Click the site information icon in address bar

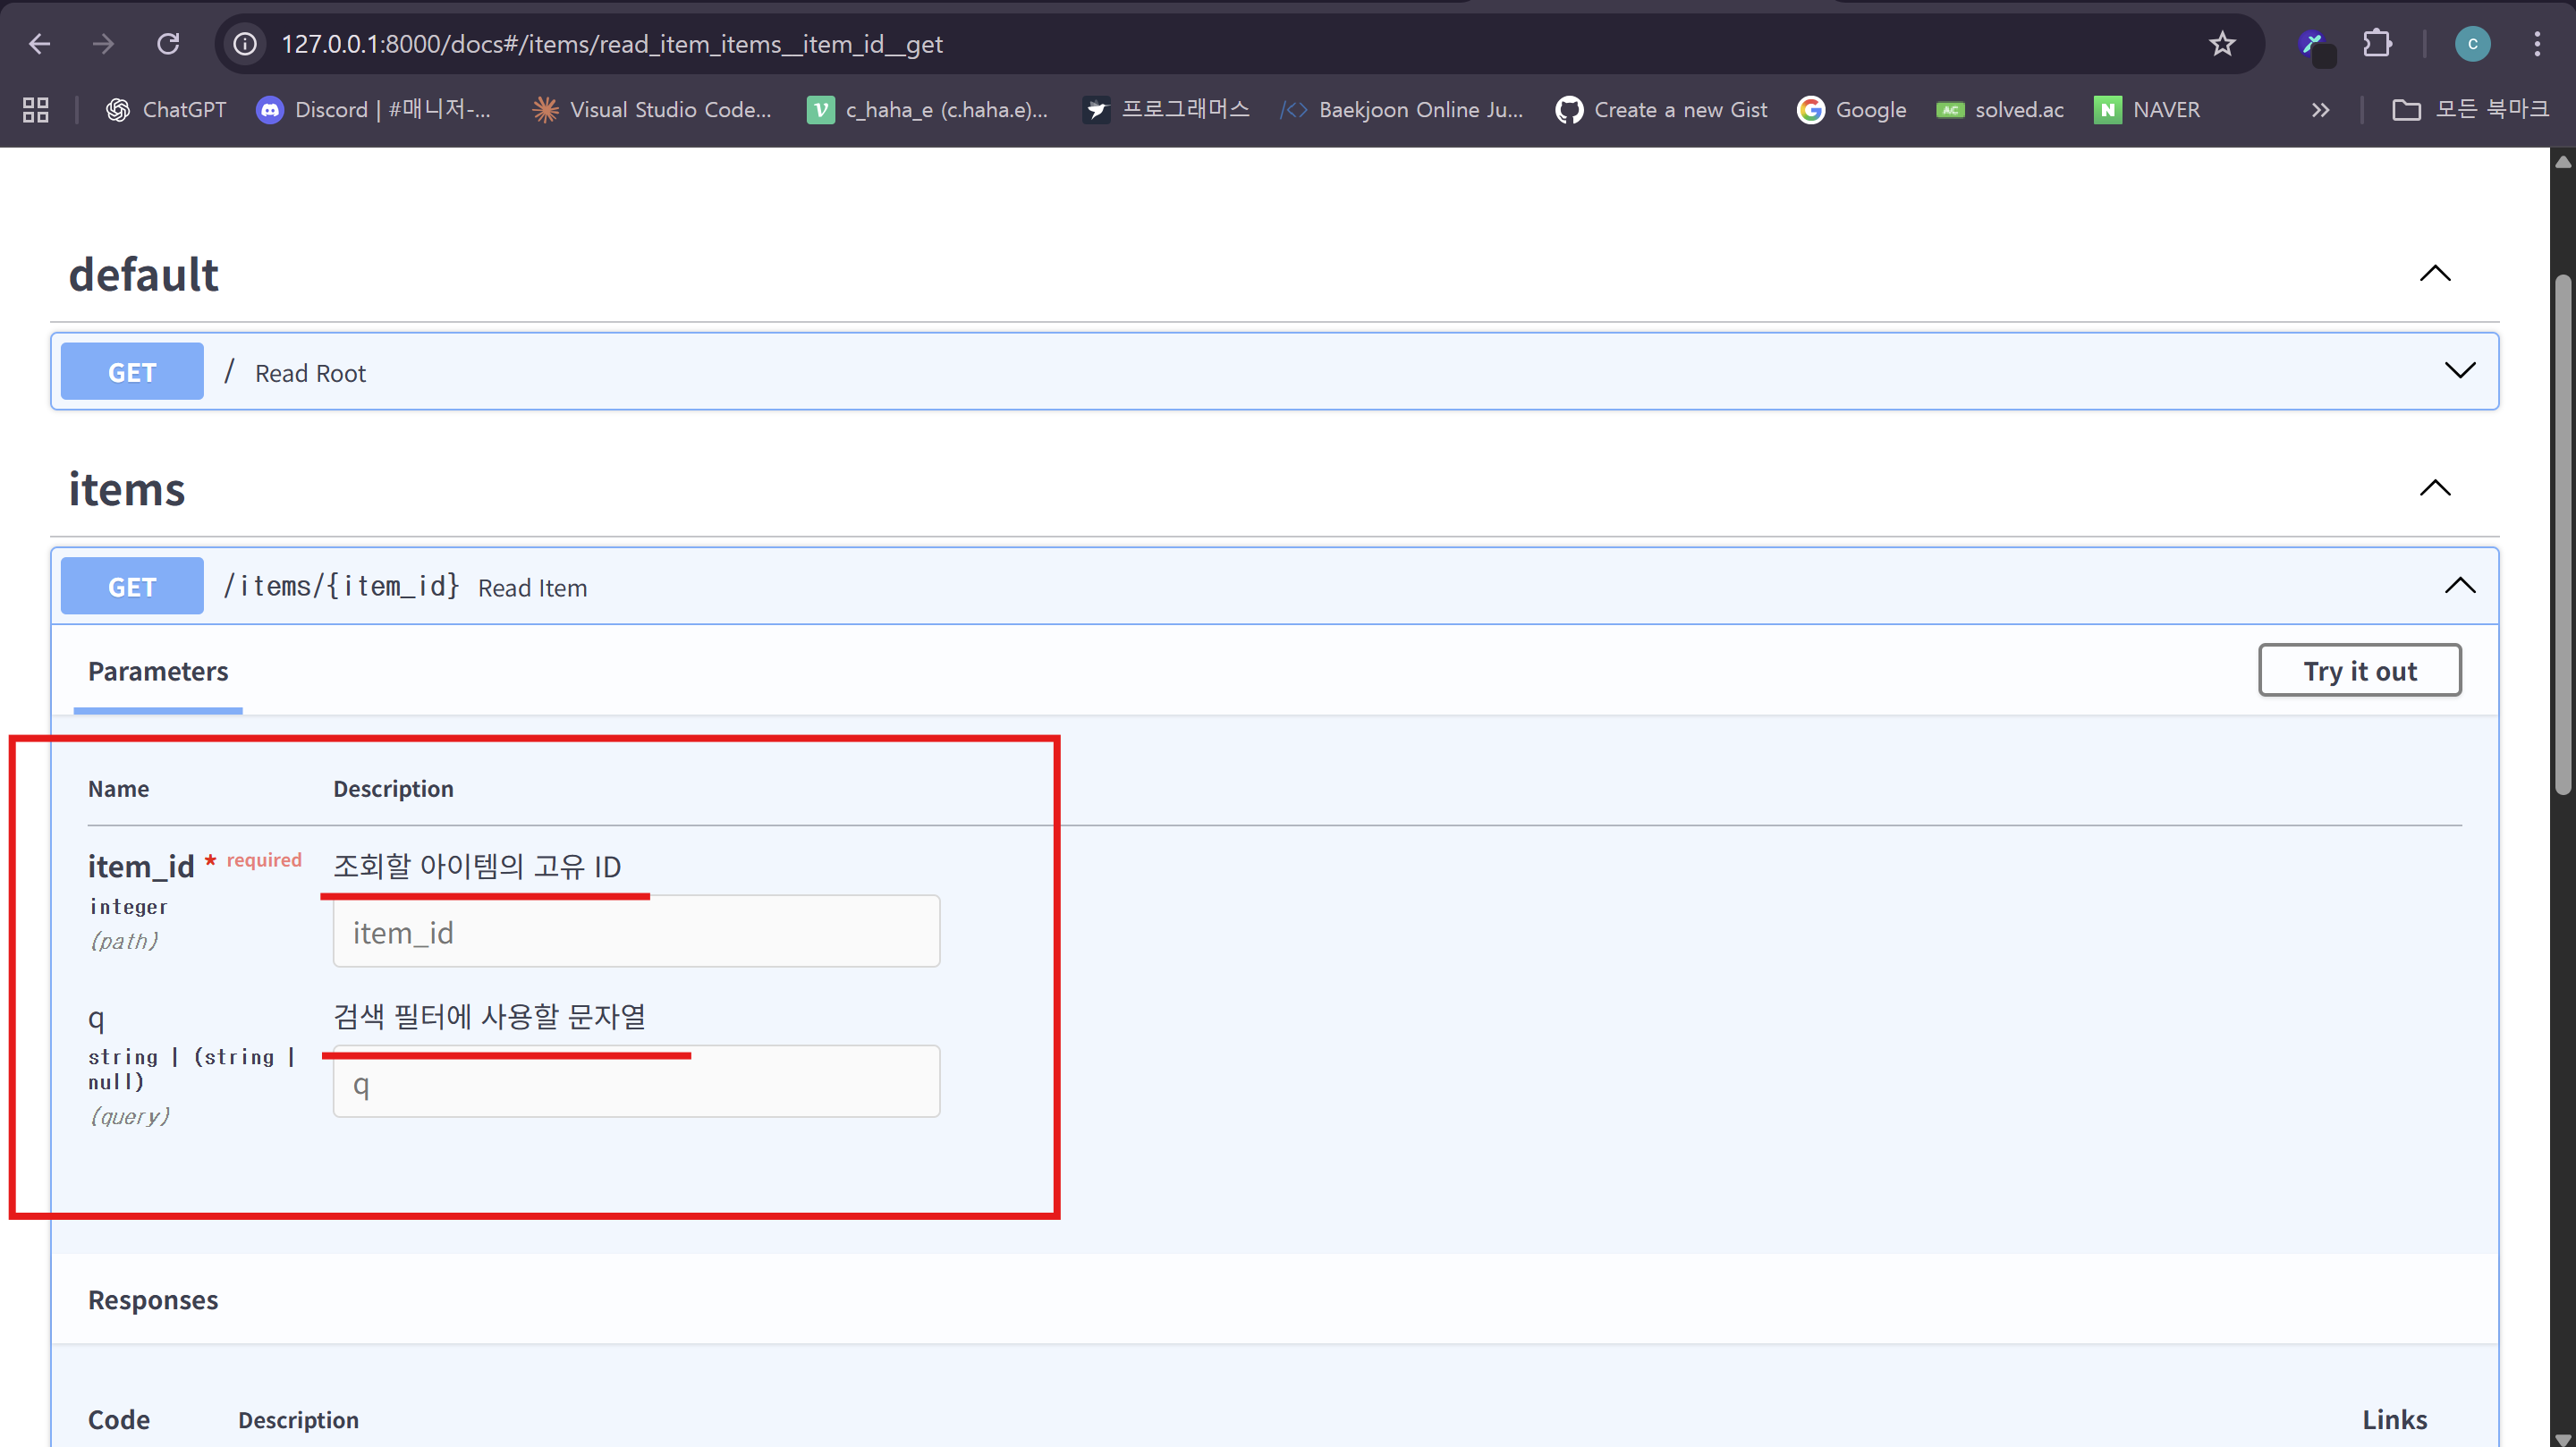pos(245,44)
